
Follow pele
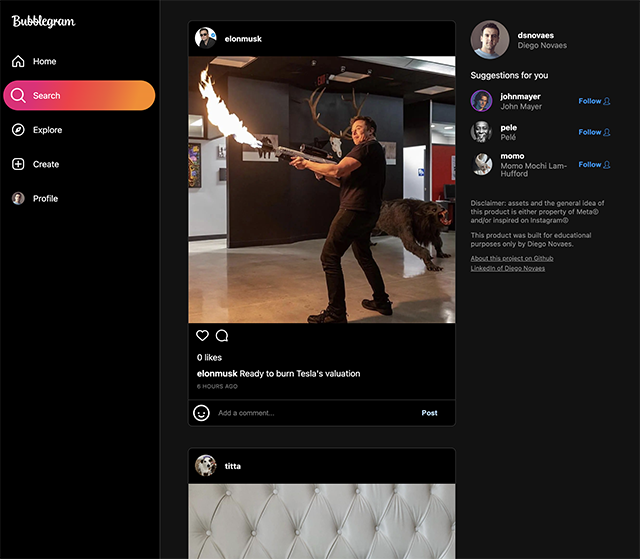pos(594,132)
